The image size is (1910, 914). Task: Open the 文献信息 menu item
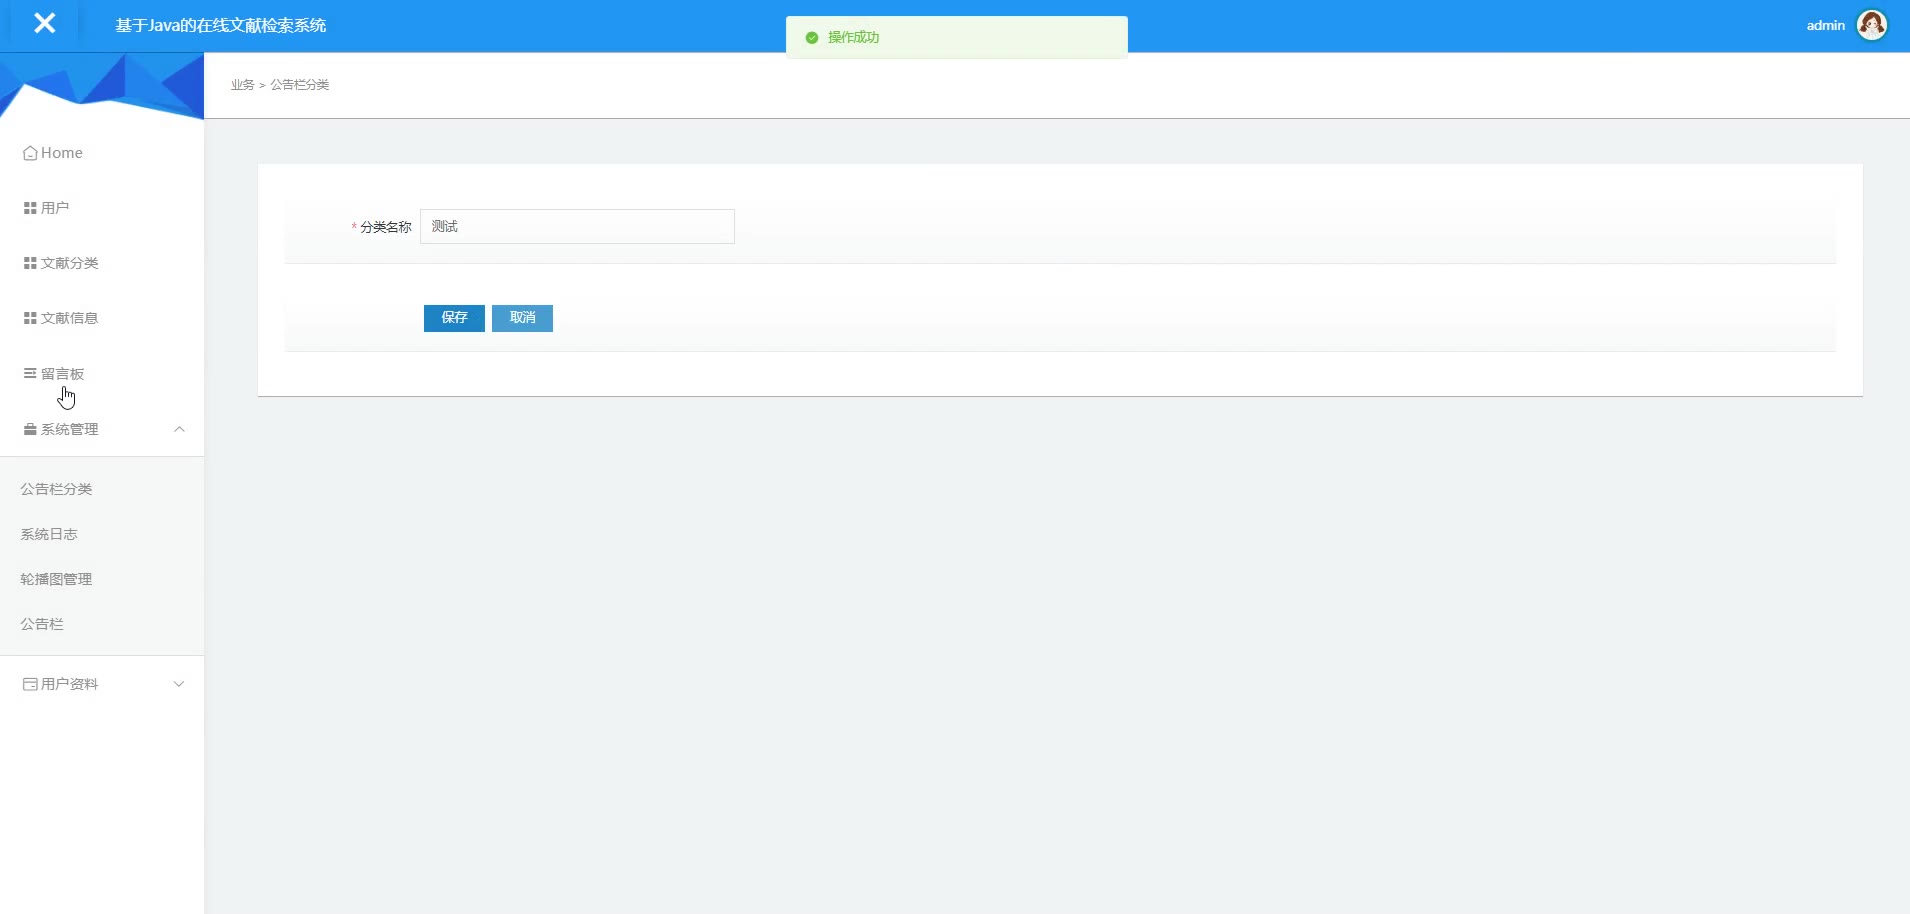(102, 318)
